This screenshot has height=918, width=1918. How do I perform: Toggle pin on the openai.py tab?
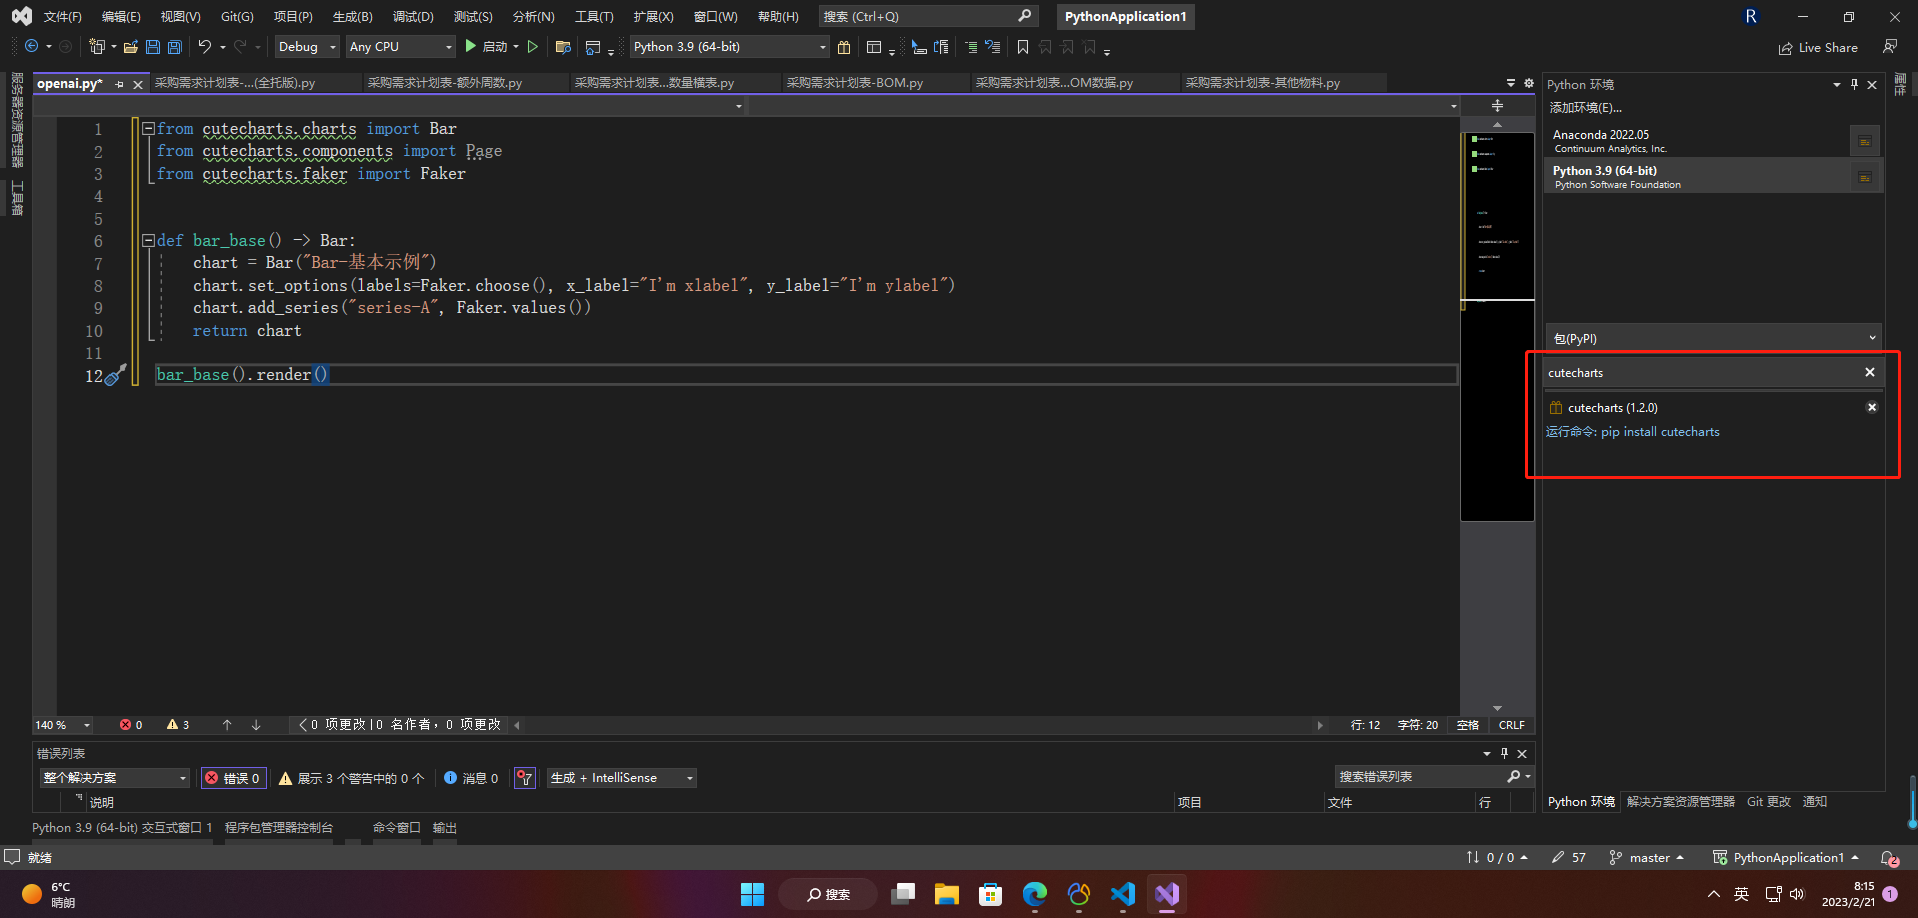pyautogui.click(x=120, y=84)
